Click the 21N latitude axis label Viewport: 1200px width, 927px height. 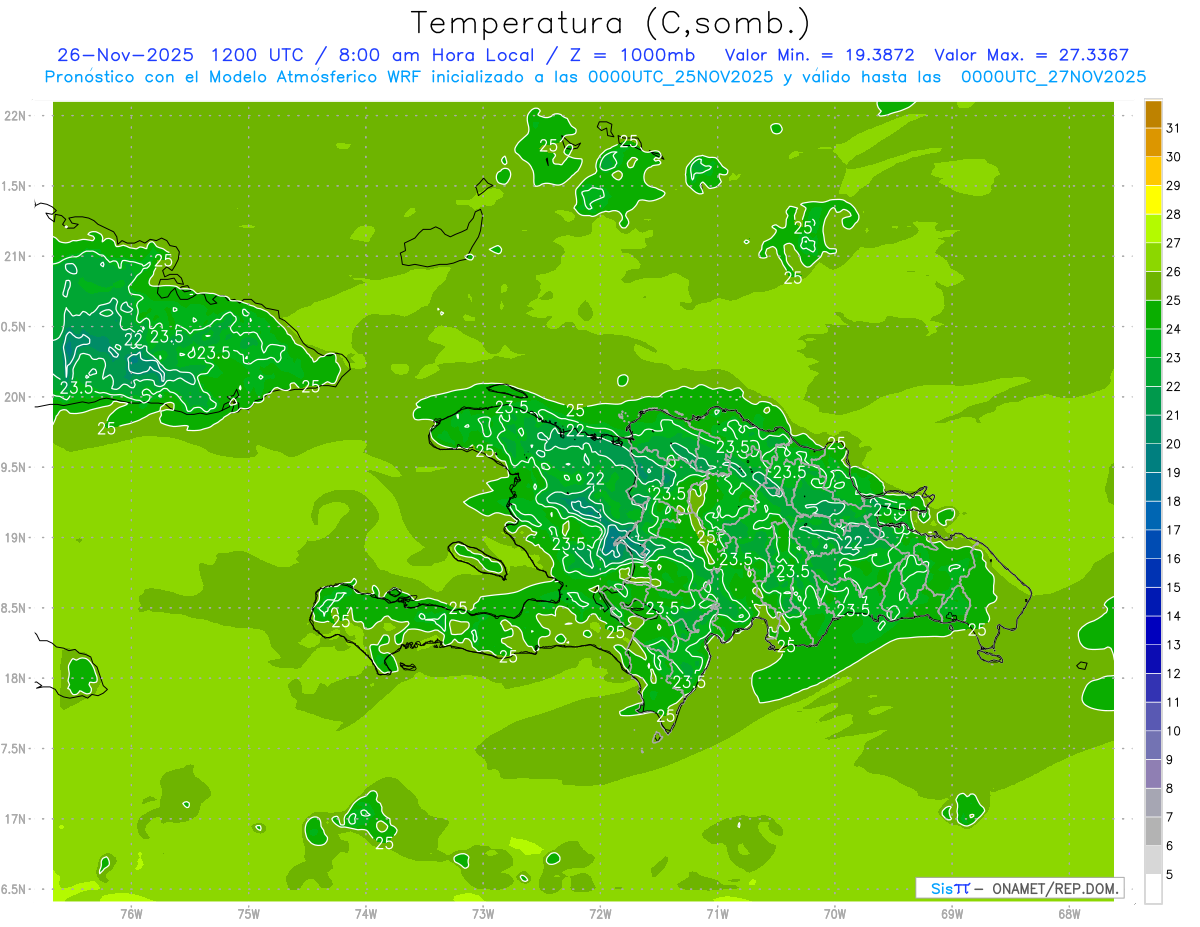pyautogui.click(x=16, y=256)
